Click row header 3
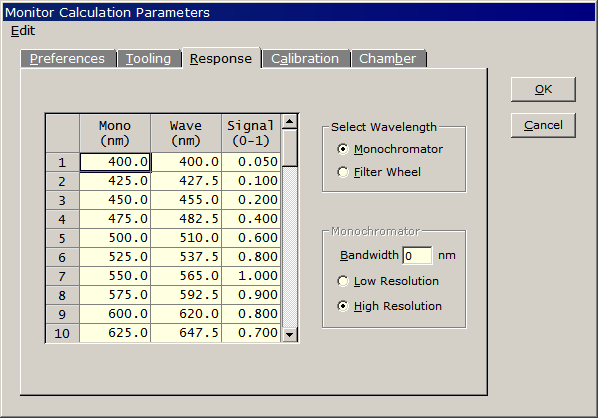The width and height of the screenshot is (598, 418). click(x=63, y=200)
